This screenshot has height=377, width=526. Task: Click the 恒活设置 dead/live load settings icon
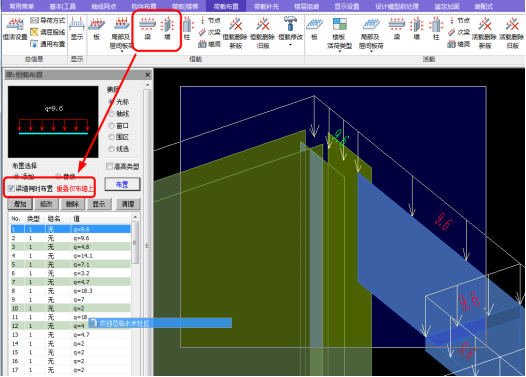[15, 30]
